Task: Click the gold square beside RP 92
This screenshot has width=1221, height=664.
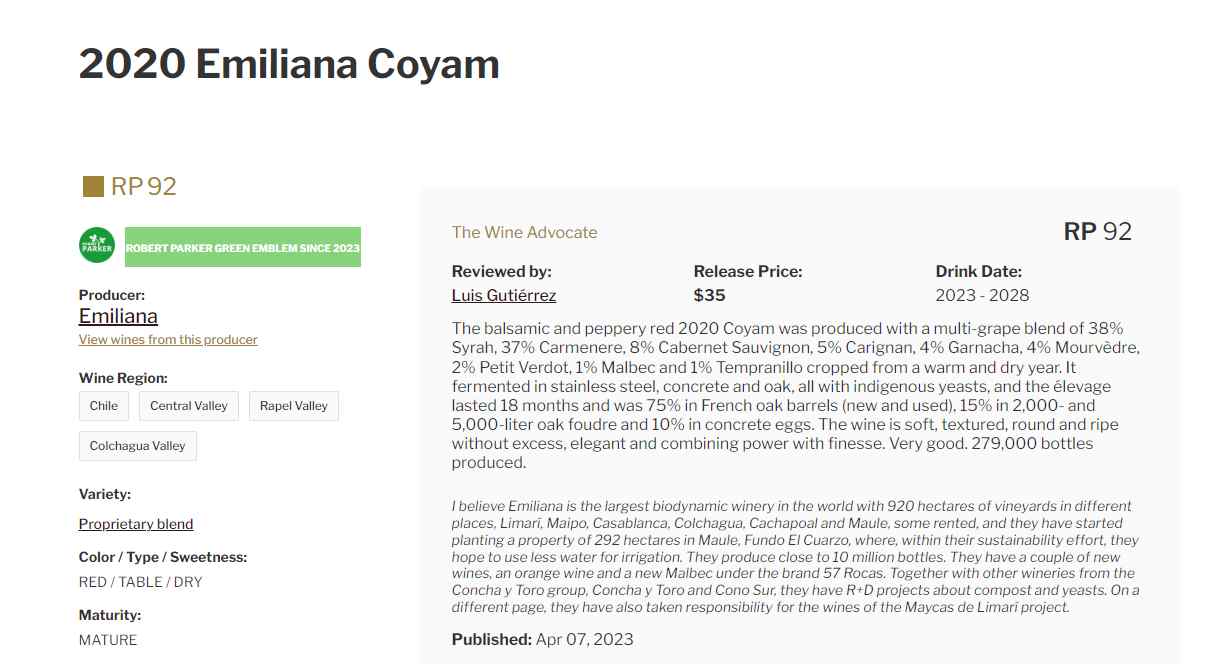Action: pos(93,187)
